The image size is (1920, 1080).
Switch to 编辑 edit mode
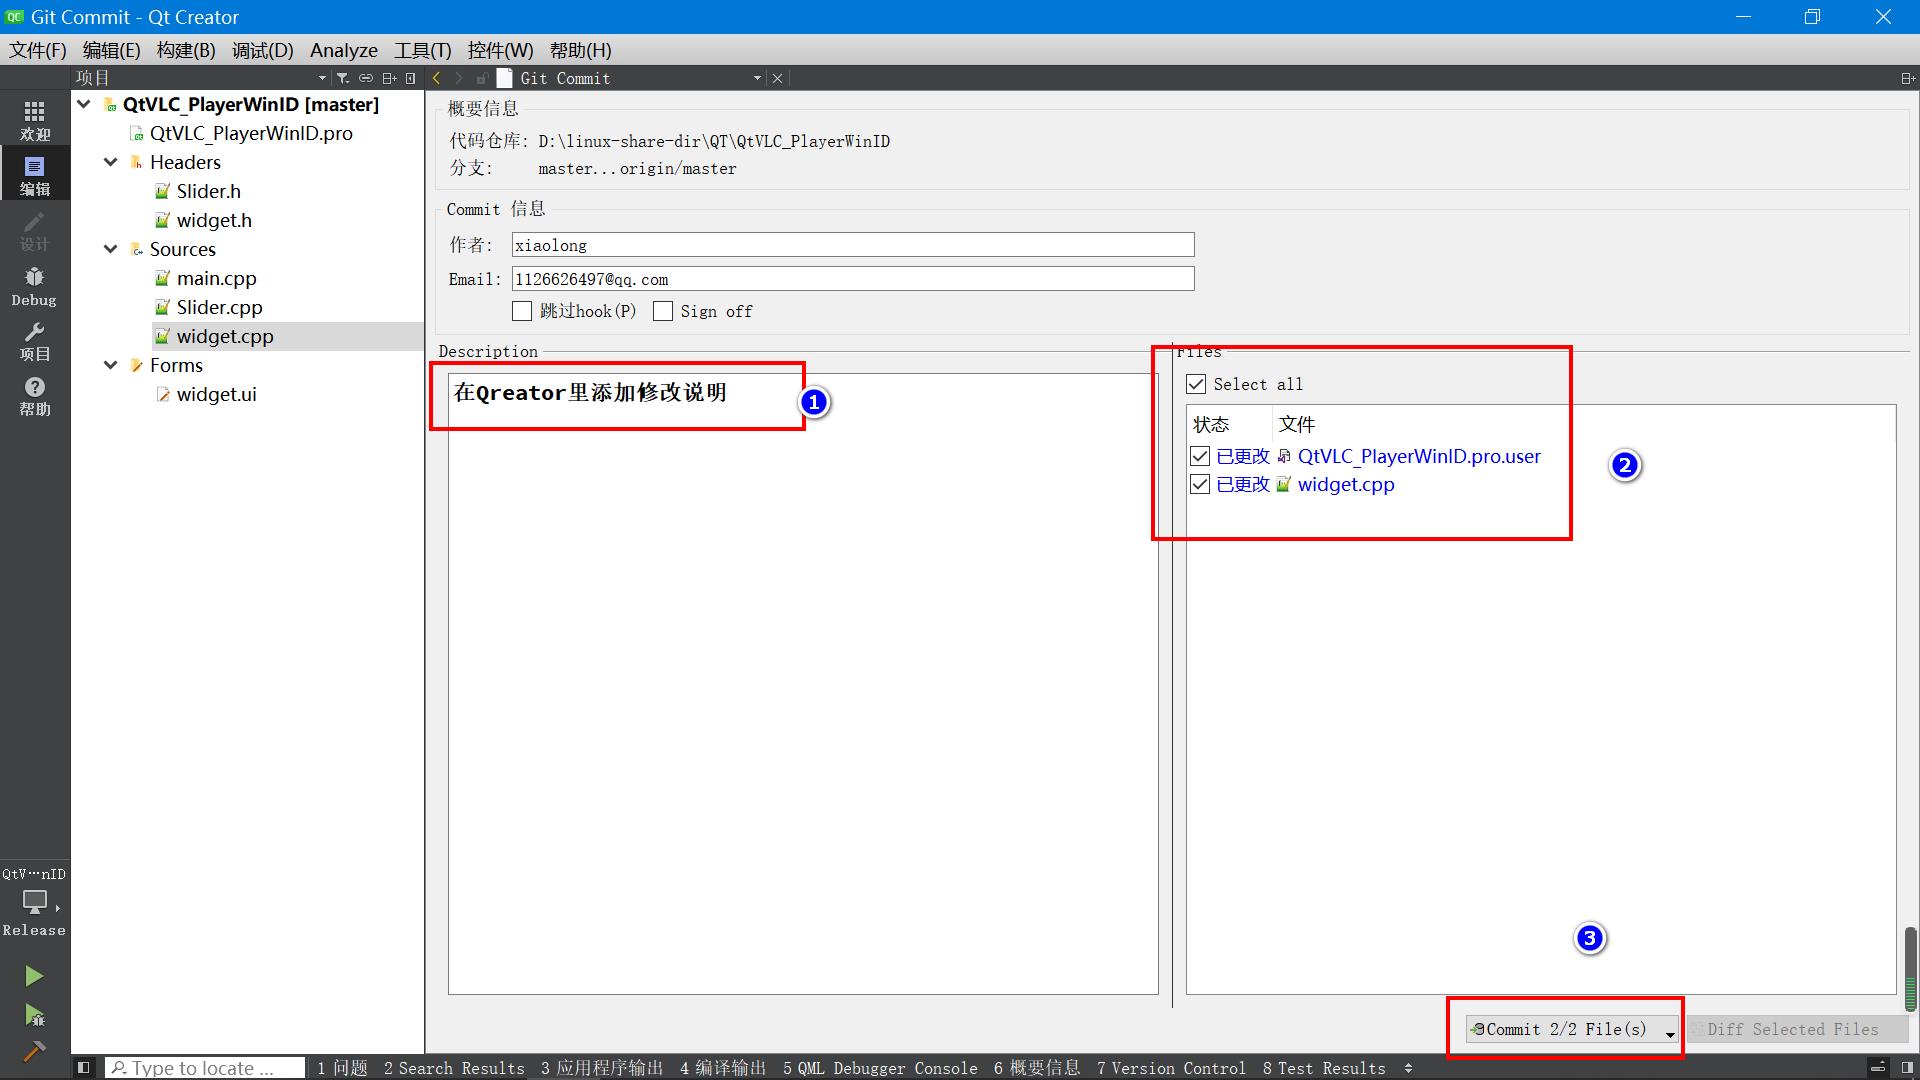point(34,175)
